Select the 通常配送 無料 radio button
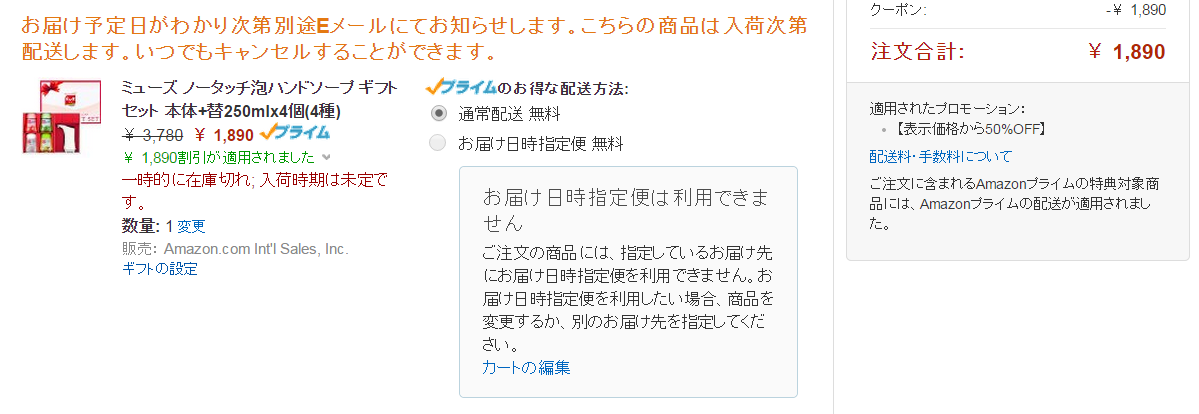 pyautogui.click(x=438, y=114)
